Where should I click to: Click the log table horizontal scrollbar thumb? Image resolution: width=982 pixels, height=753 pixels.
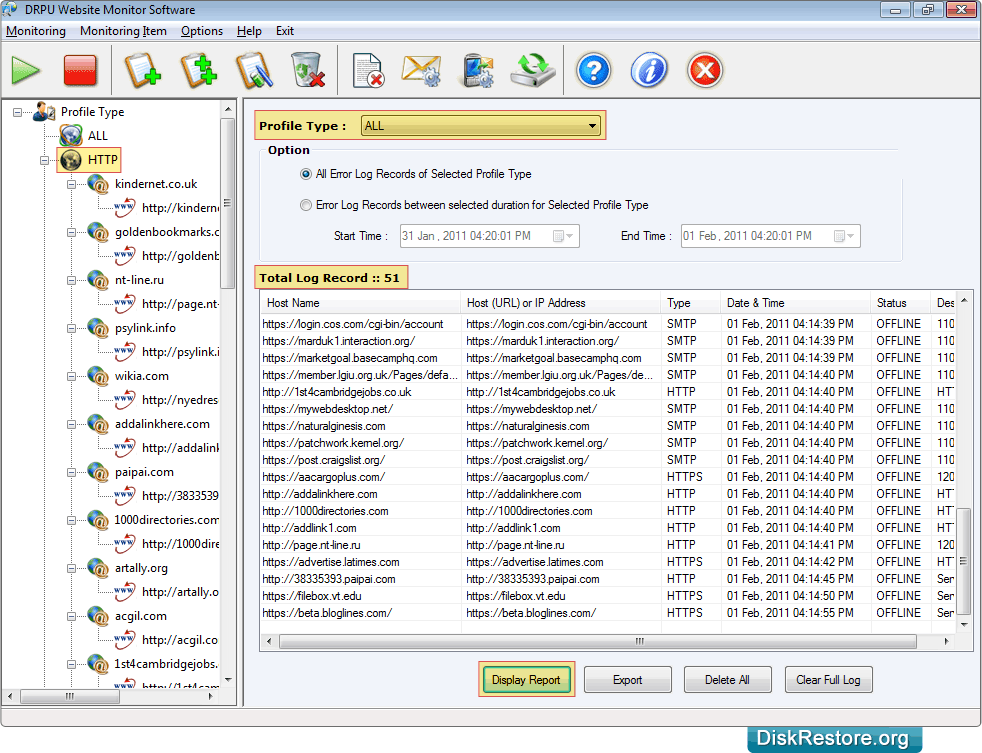(x=598, y=641)
